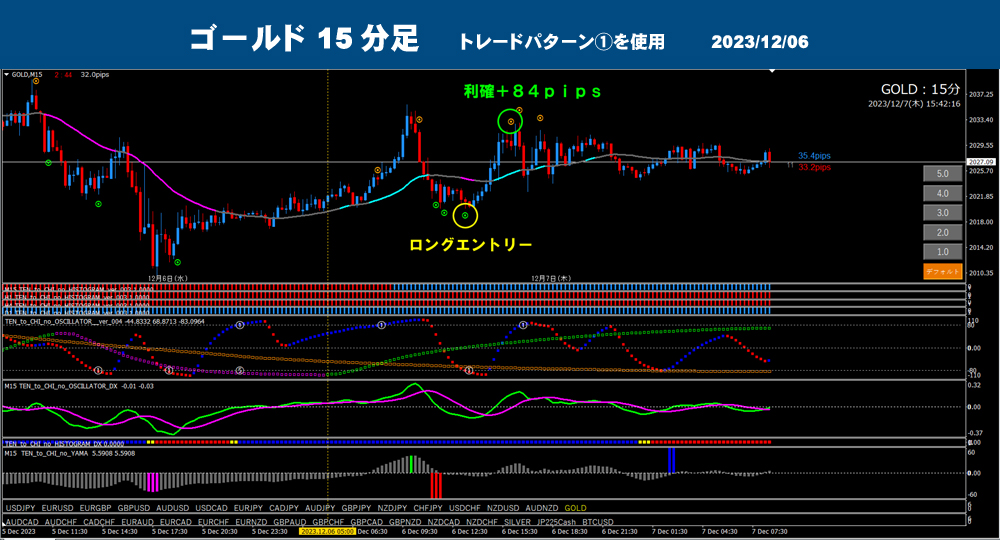Viewport: 1000px width, 540px height.
Task: Switch chart to EURNZD symbol
Action: click(x=251, y=522)
